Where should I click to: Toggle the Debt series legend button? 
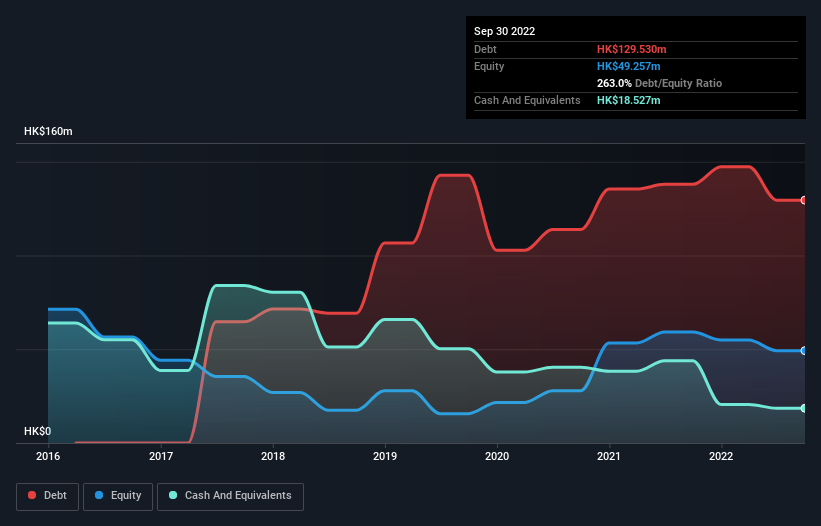(48, 496)
